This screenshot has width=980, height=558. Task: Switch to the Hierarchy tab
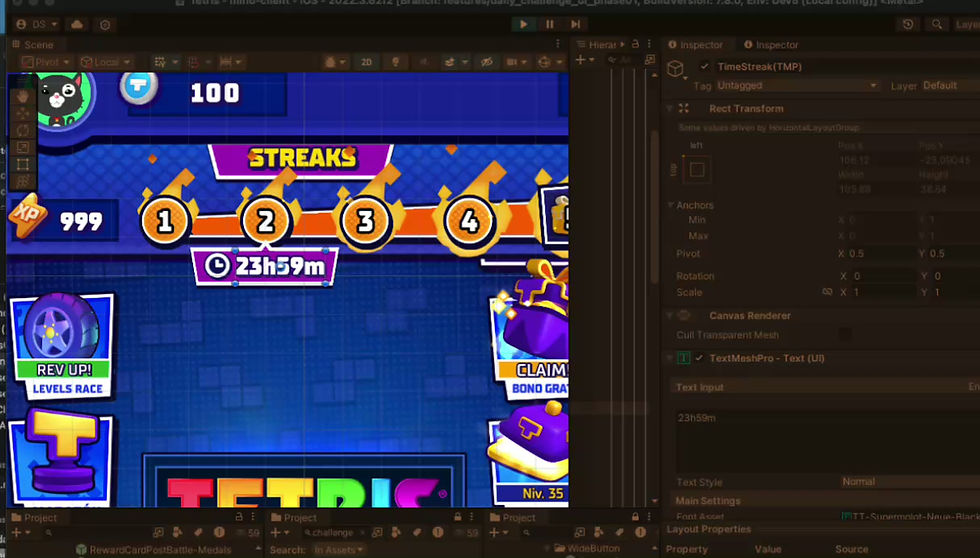[x=597, y=44]
